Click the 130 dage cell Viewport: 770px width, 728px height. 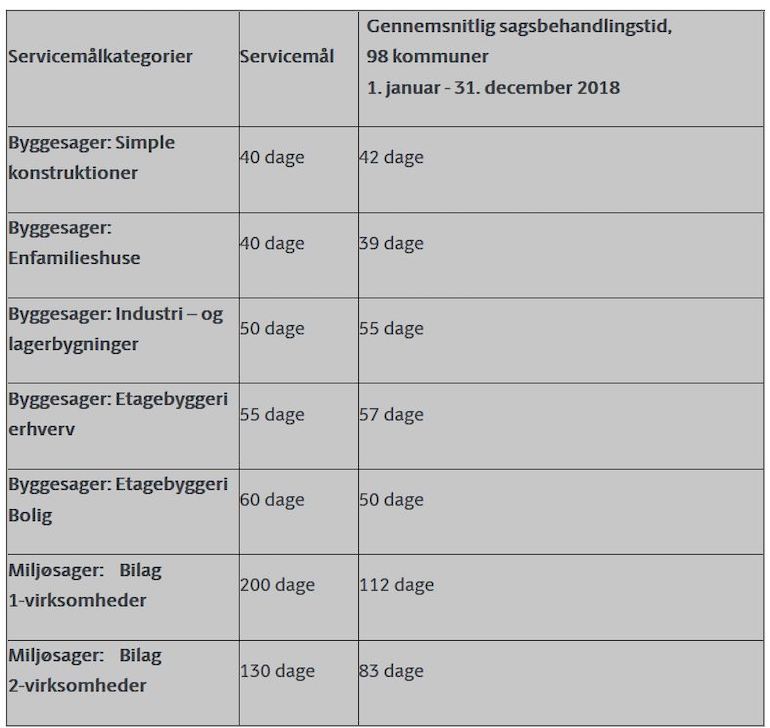277,671
